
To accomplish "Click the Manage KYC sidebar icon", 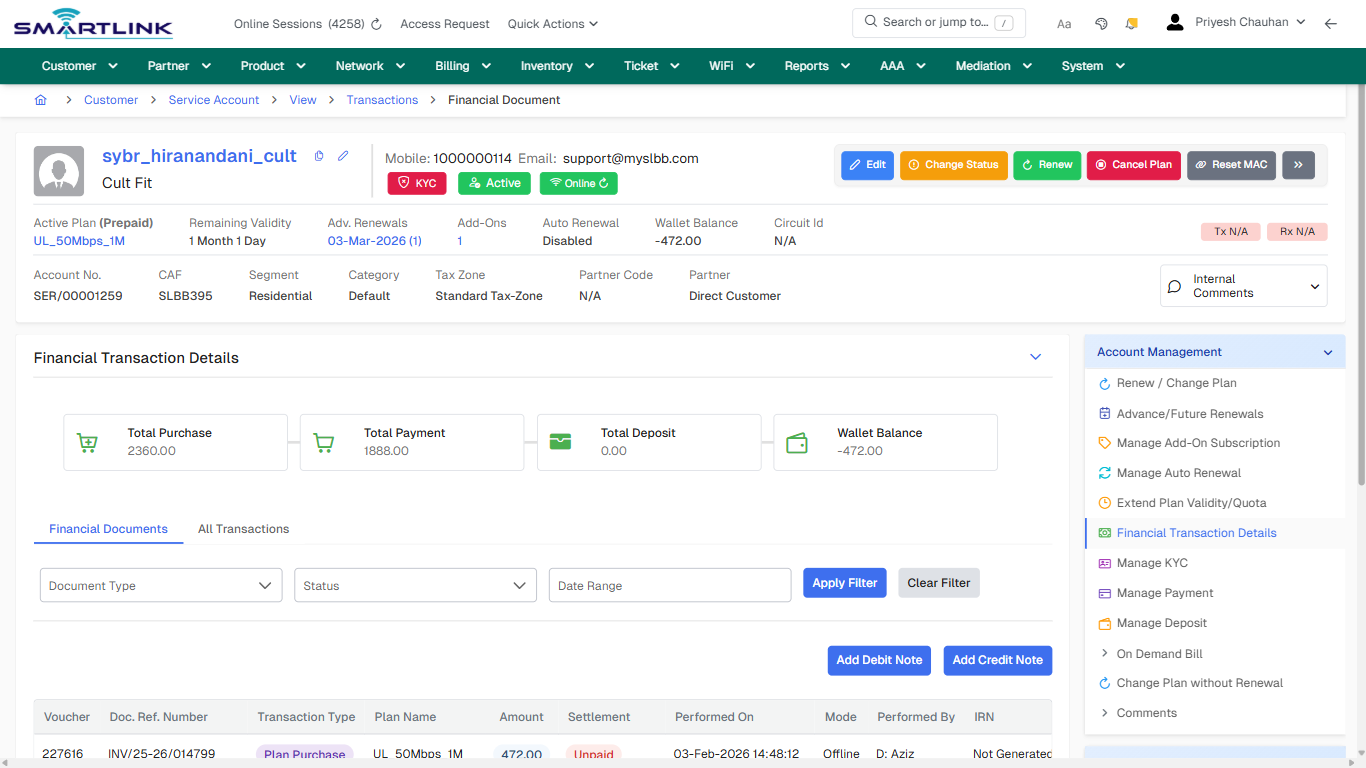I will point(1104,563).
